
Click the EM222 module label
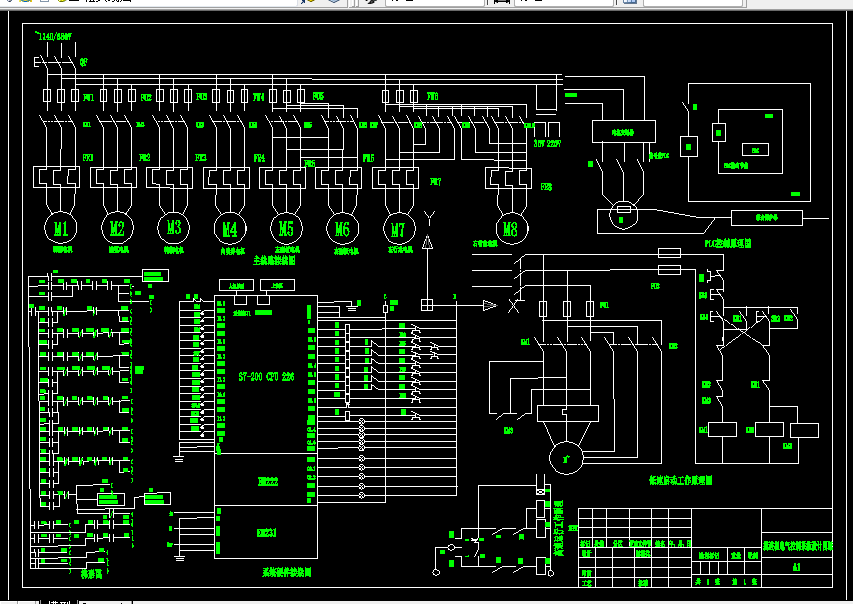(268, 482)
